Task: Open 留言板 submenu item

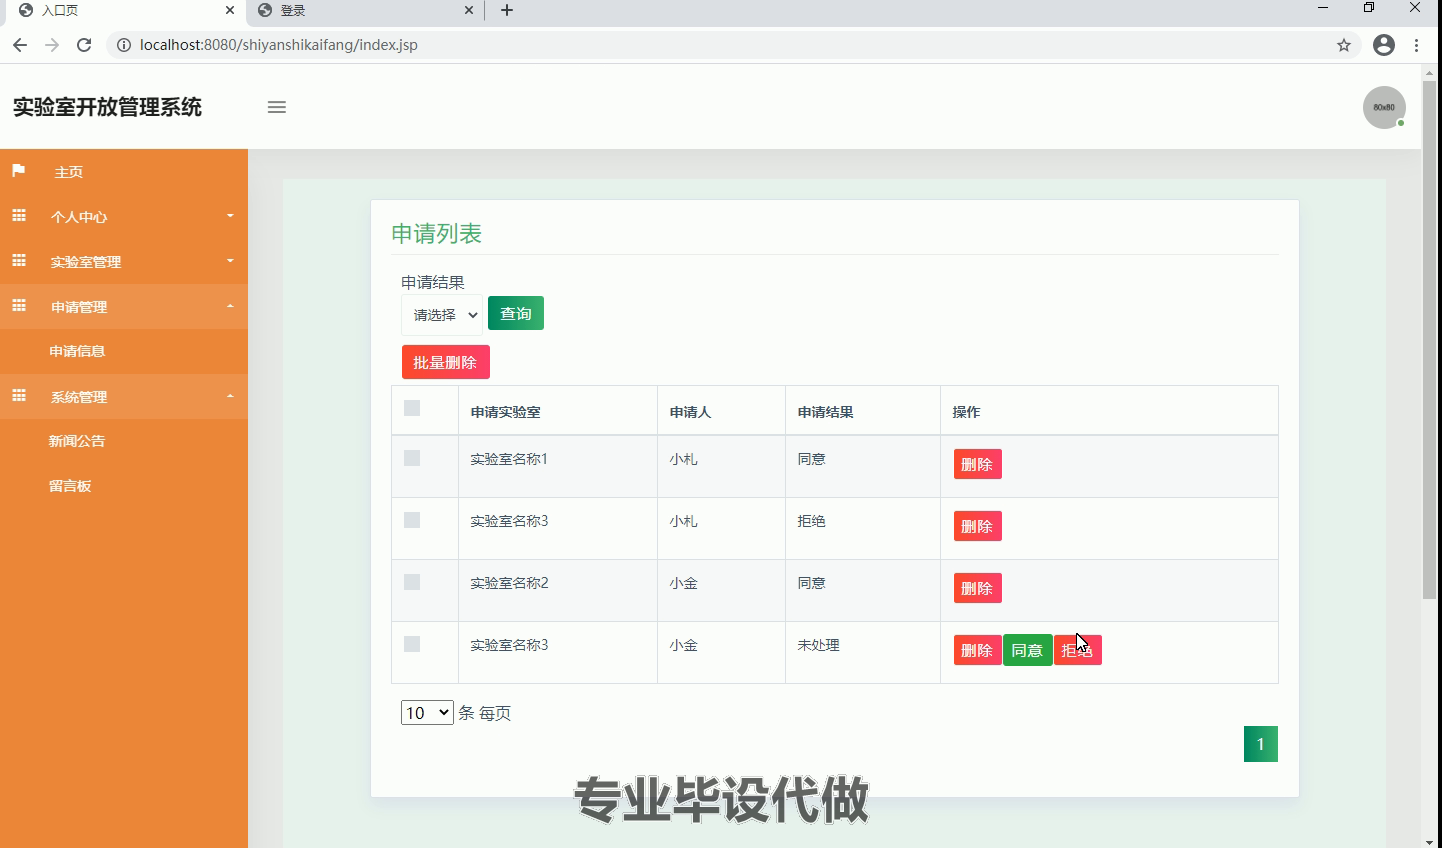Action: point(70,486)
